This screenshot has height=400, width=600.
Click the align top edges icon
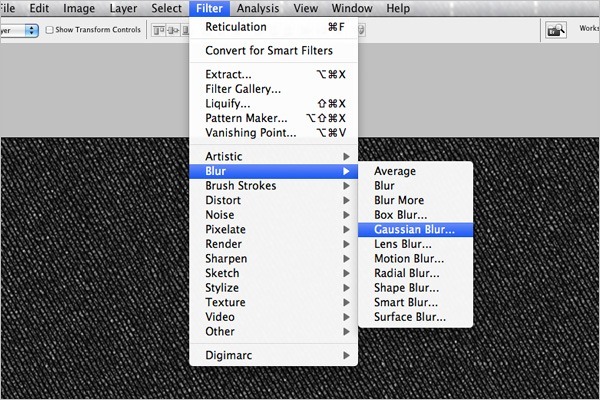(x=159, y=30)
